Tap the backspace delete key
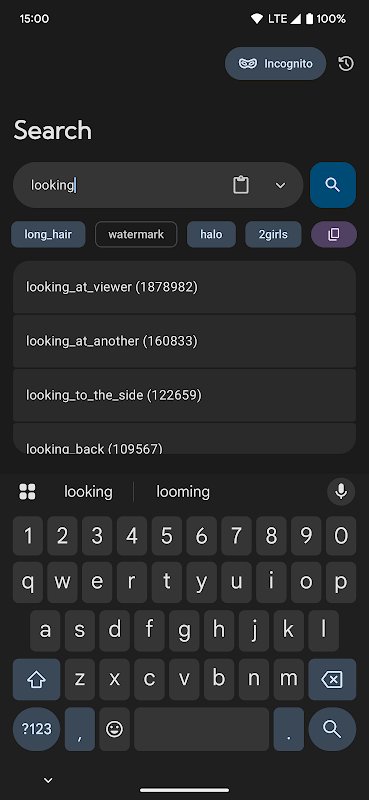Image resolution: width=369 pixels, height=800 pixels. (x=332, y=679)
